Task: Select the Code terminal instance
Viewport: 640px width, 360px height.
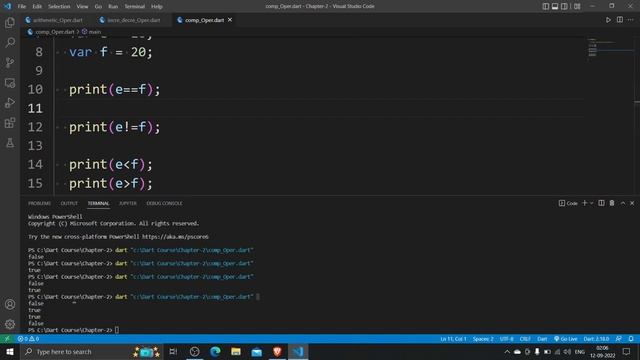Action: pyautogui.click(x=568, y=203)
